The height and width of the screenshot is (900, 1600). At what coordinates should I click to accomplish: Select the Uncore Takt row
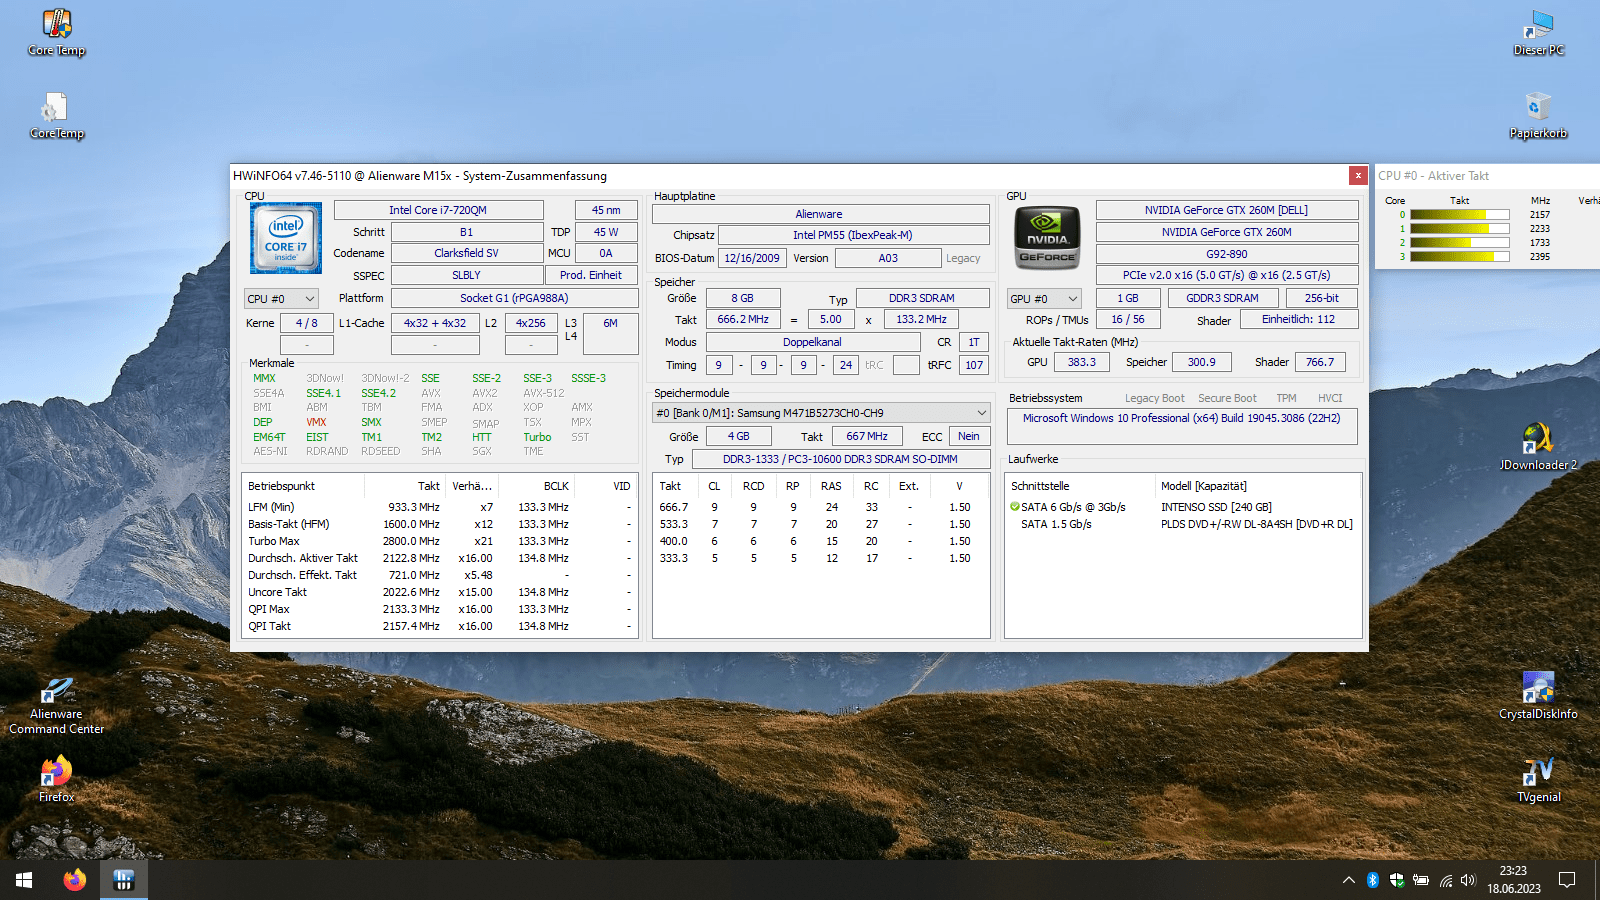point(440,592)
